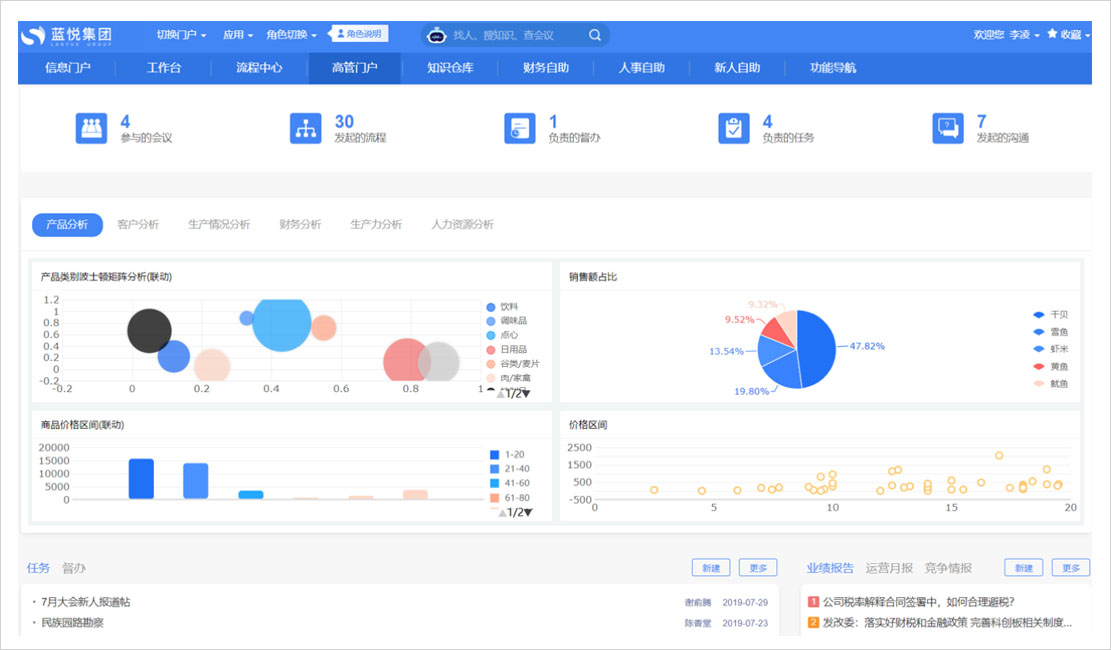The height and width of the screenshot is (650, 1111).
Task: Click 新建 button in the 任务 panel
Action: click(710, 568)
